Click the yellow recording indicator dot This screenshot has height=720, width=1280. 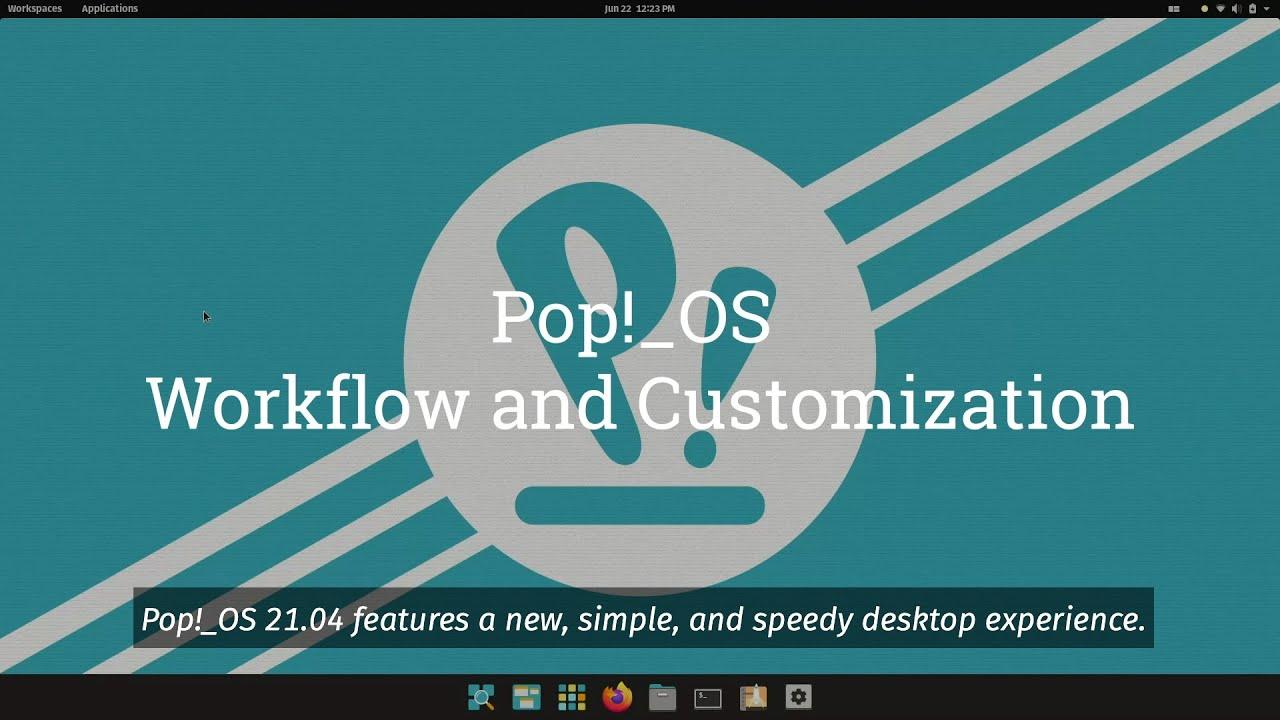pyautogui.click(x=1204, y=9)
